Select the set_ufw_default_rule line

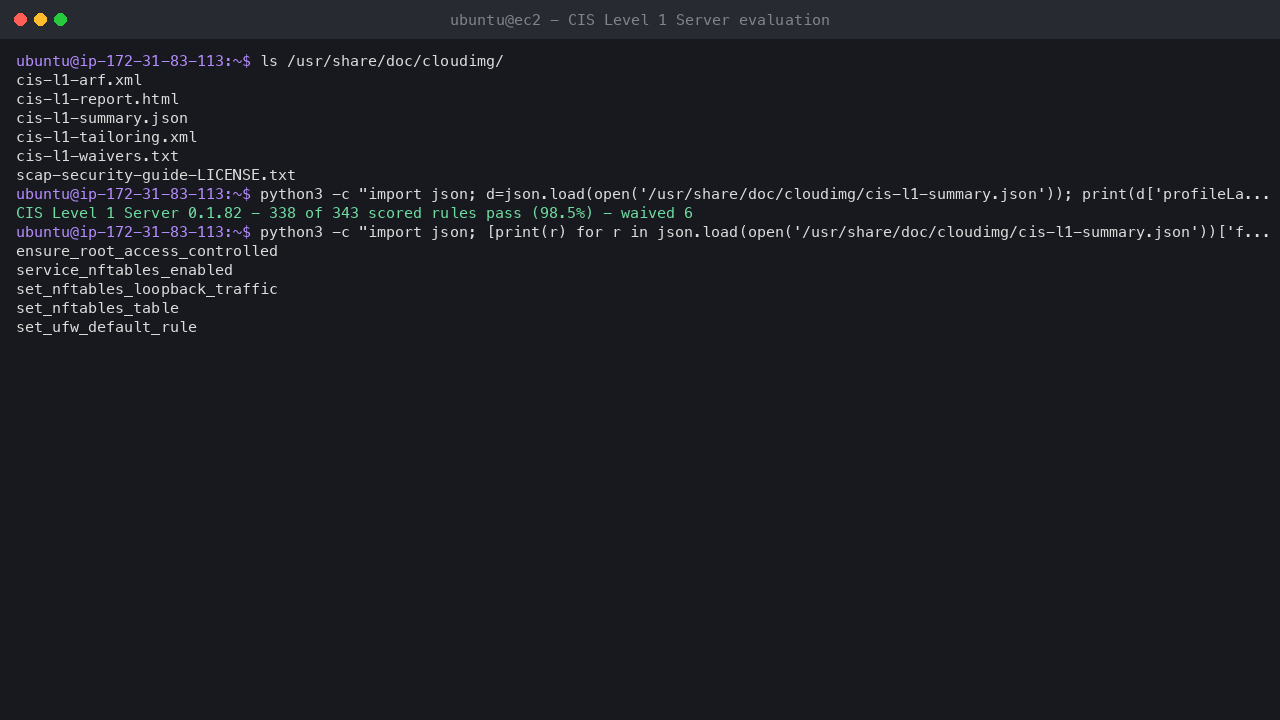click(107, 327)
